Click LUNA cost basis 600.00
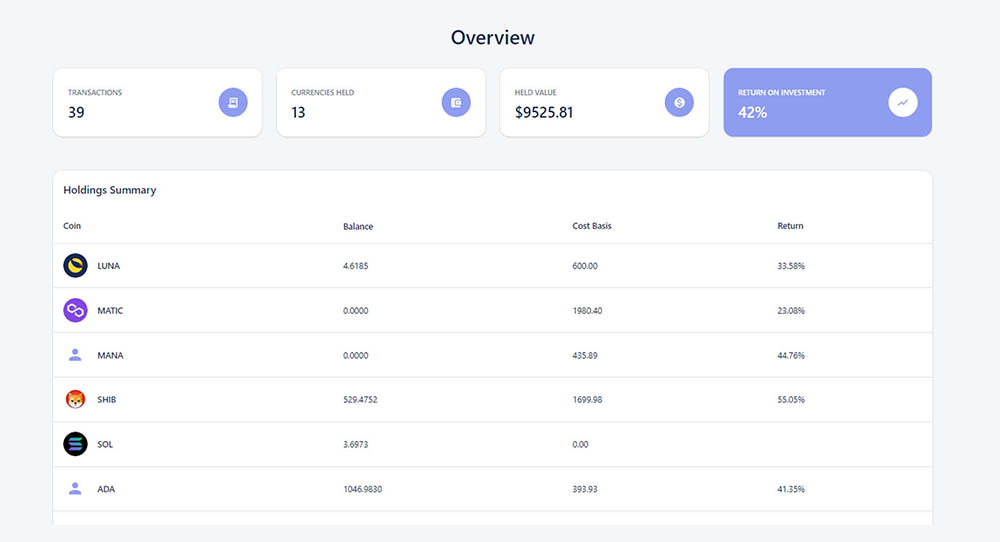1000x542 pixels. click(585, 266)
